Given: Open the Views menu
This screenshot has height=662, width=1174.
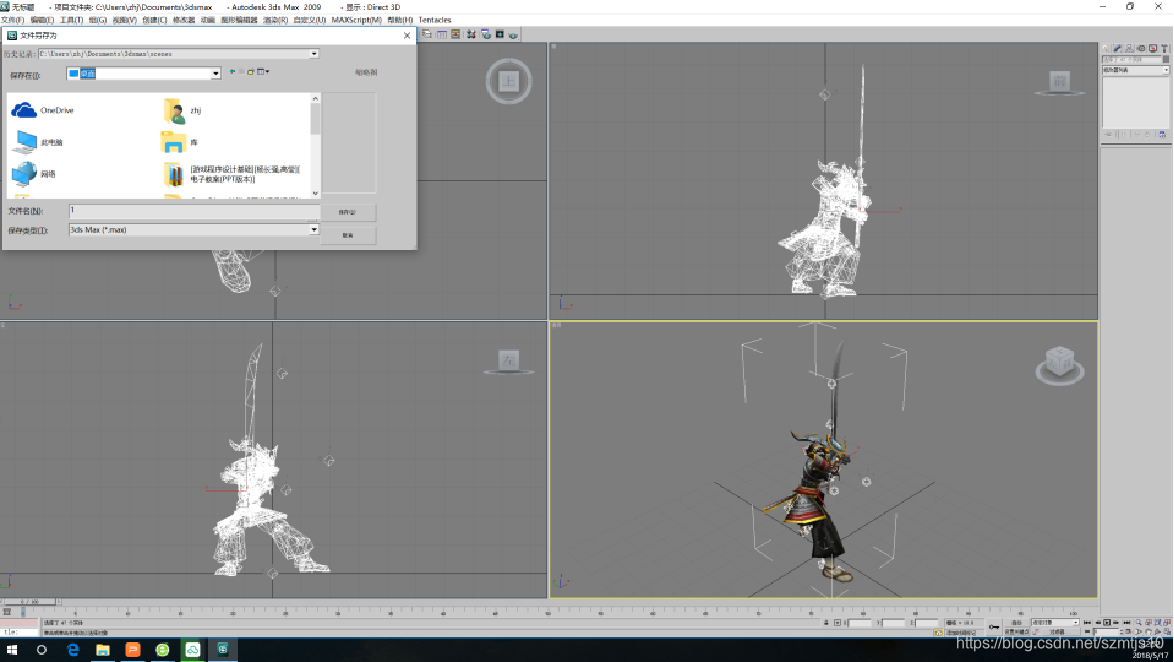Looking at the screenshot, I should 124,20.
